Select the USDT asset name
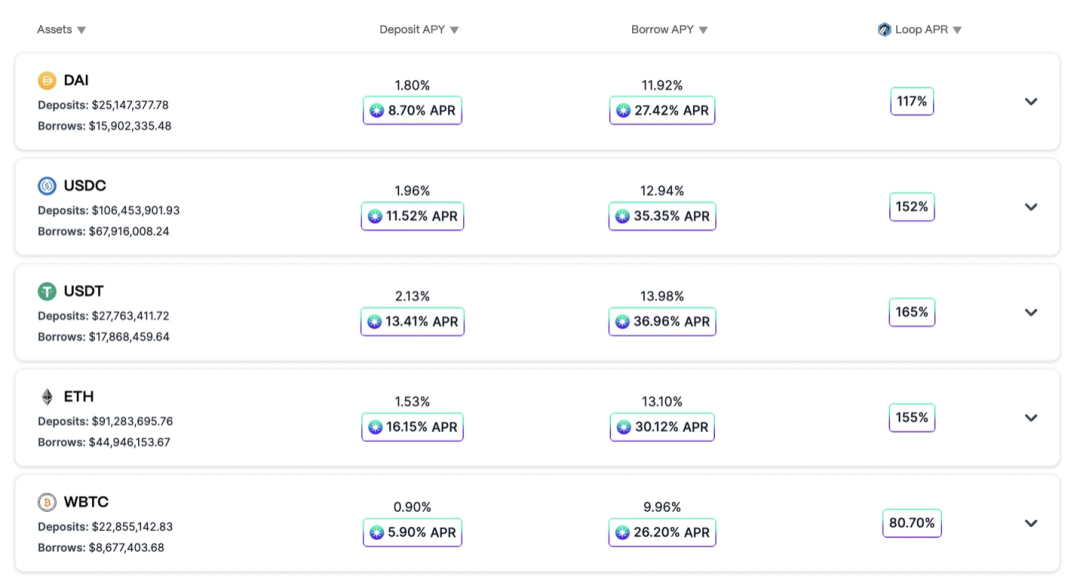 (x=83, y=291)
